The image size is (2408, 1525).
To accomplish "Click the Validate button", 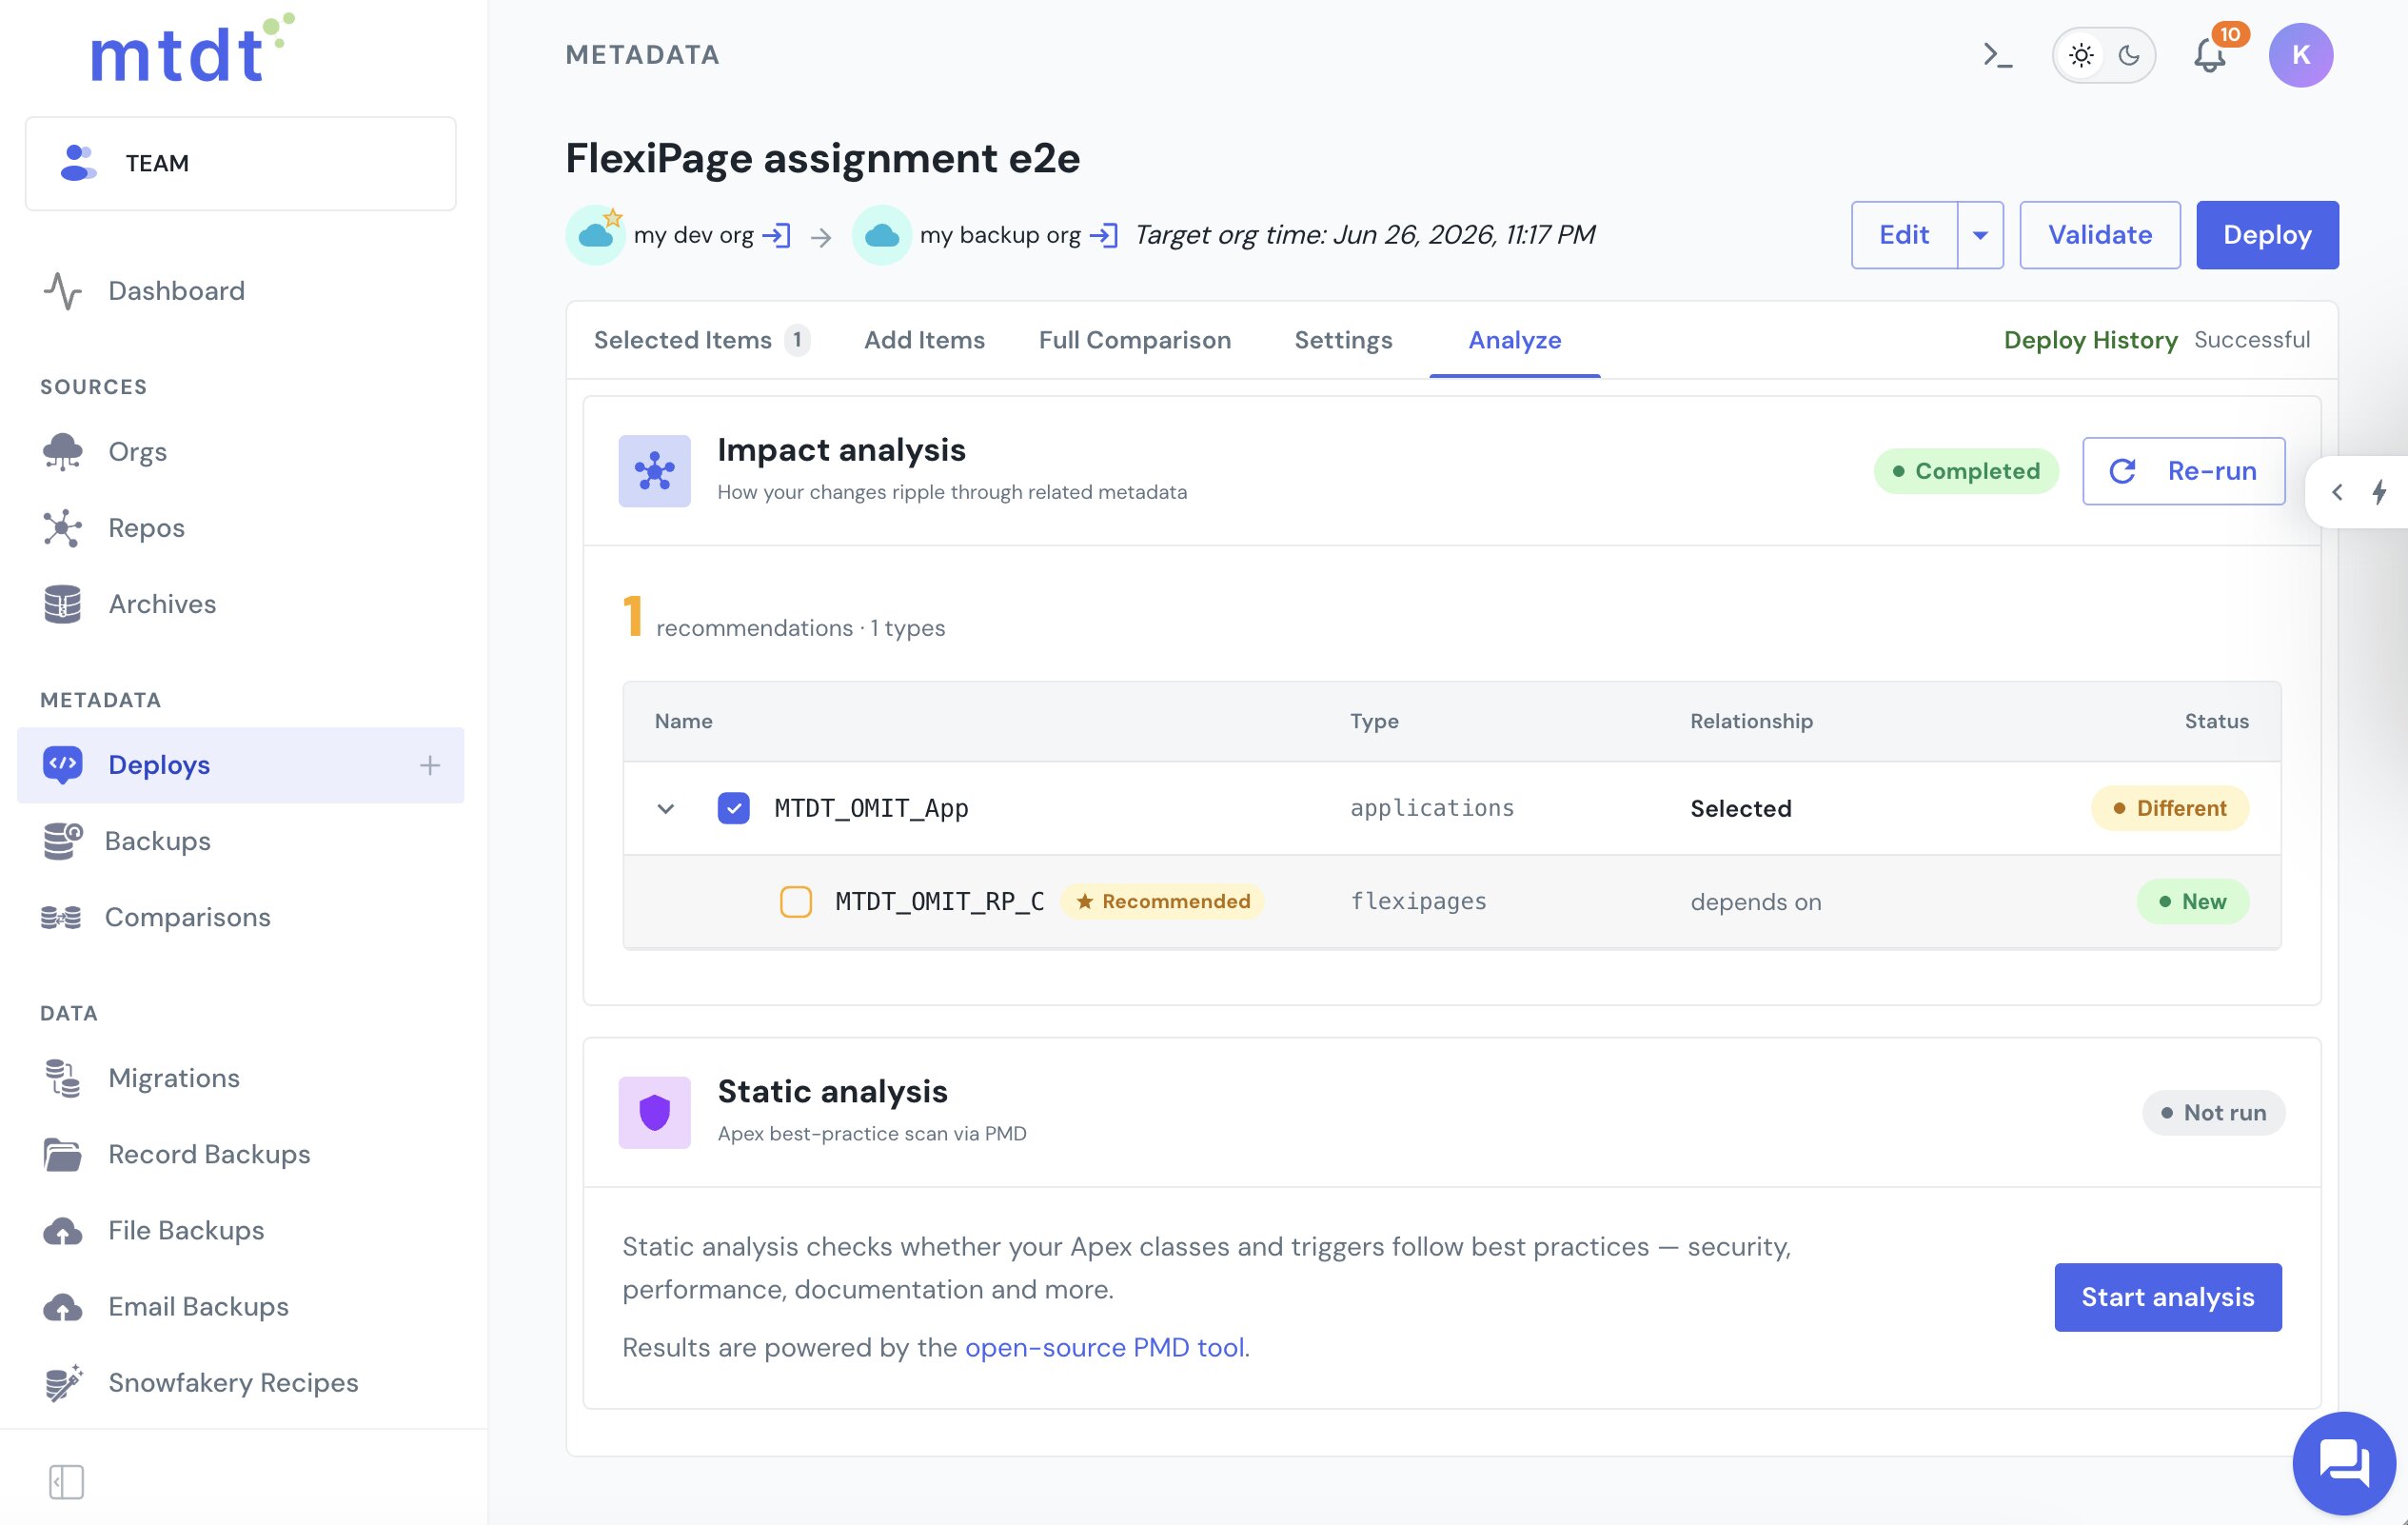I will point(2100,235).
